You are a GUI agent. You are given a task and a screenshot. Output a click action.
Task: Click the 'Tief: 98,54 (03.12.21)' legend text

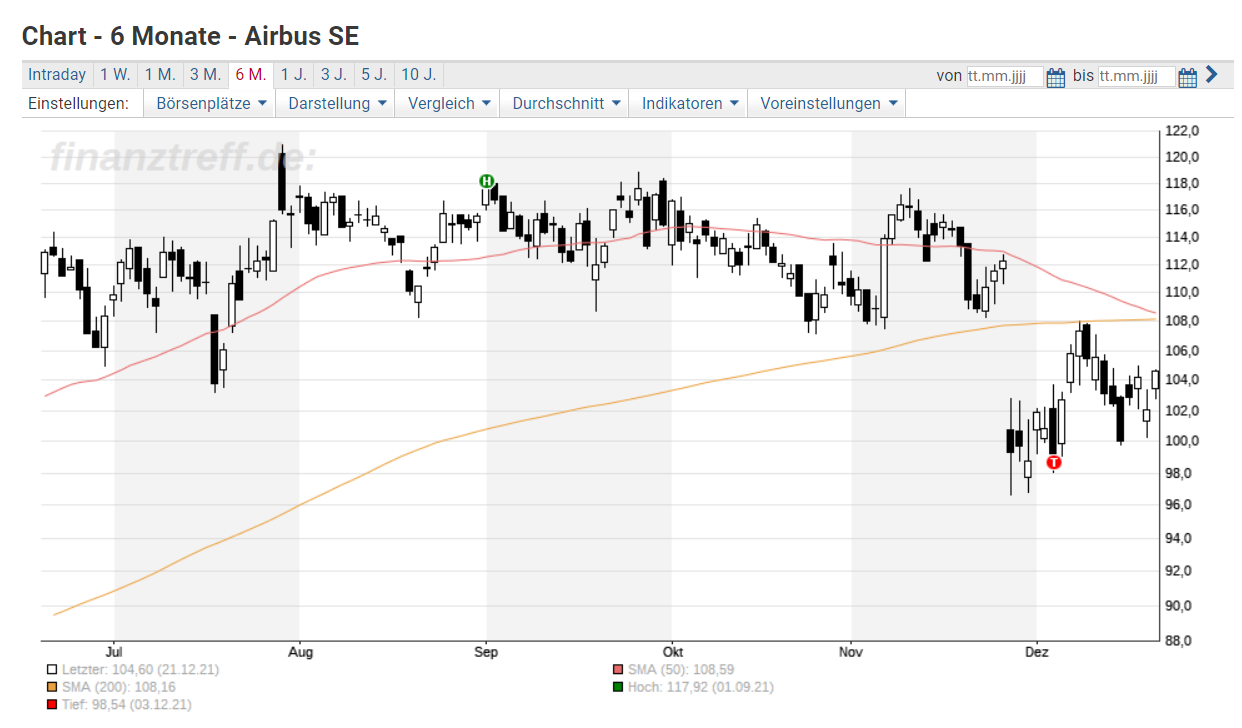tap(127, 705)
